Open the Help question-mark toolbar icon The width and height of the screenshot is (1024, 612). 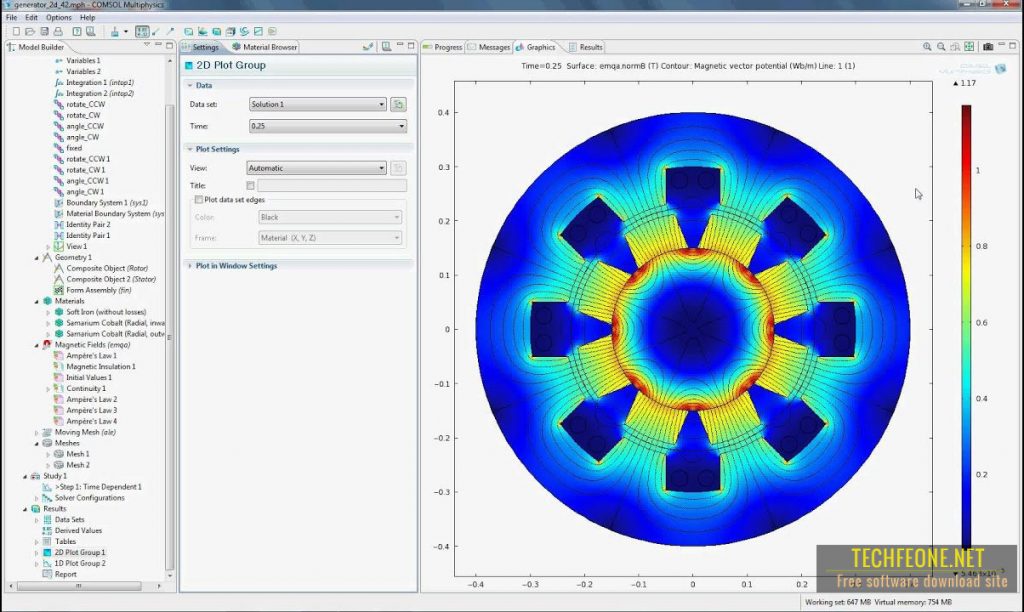[x=77, y=31]
